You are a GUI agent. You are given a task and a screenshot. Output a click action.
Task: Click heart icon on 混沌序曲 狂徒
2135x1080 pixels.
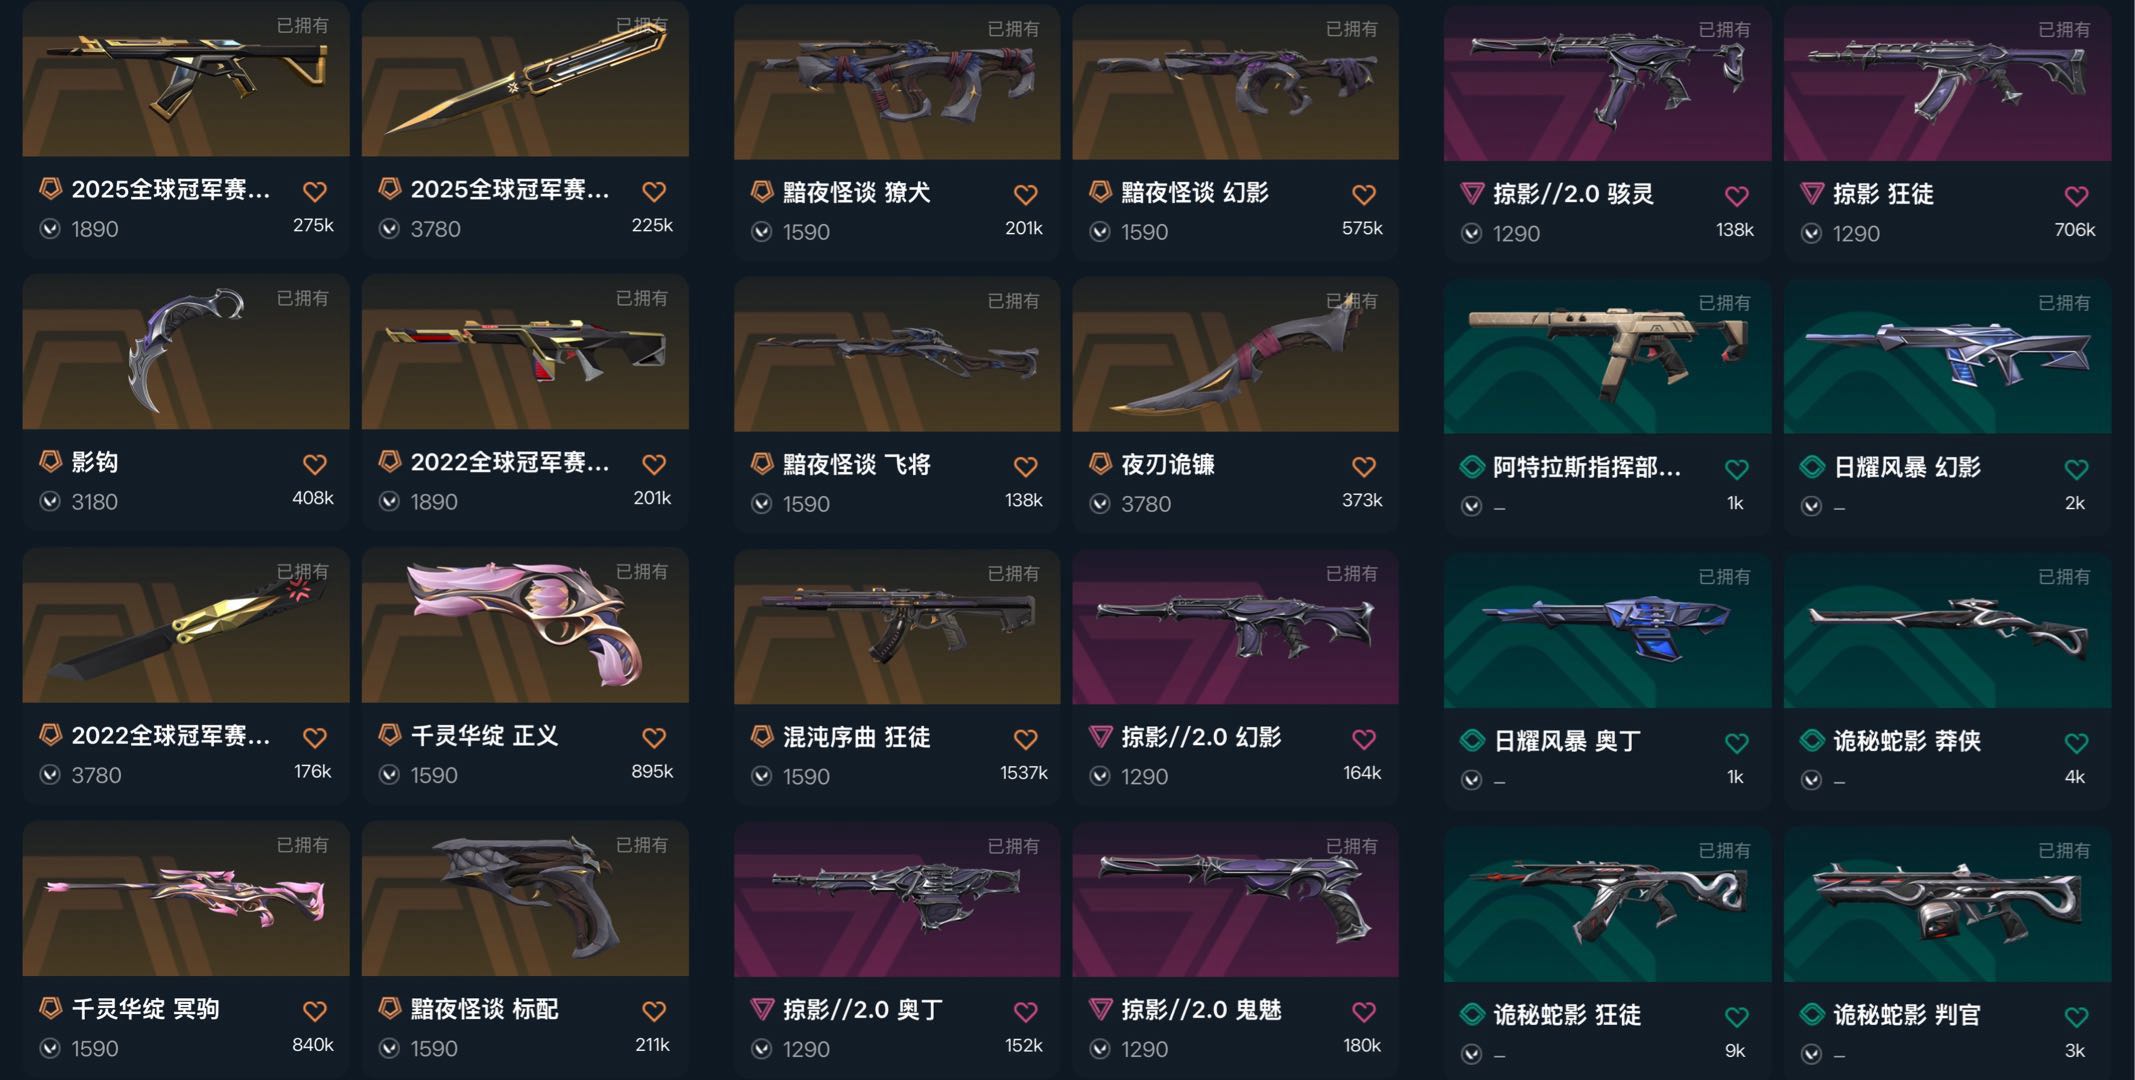pyautogui.click(x=1025, y=740)
